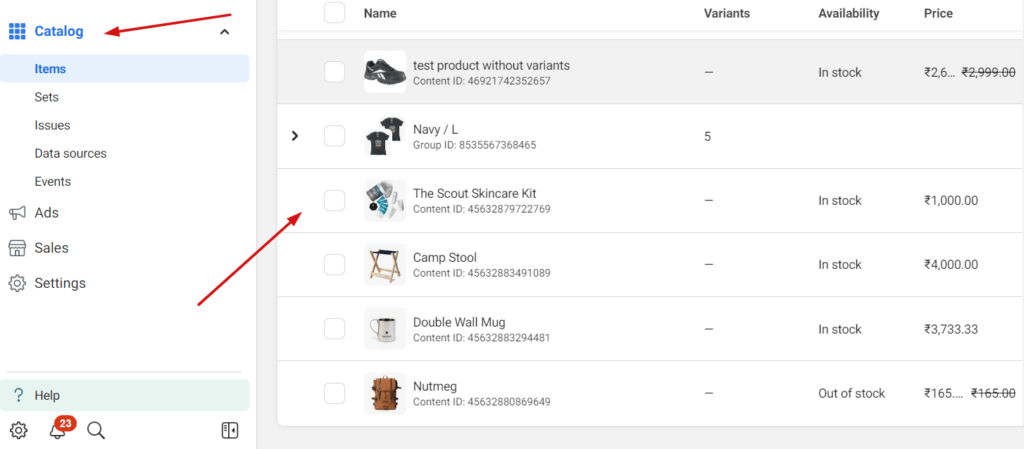Screen dimensions: 1024x449
Task: Expand the Navy / L variants row
Action: click(x=295, y=136)
